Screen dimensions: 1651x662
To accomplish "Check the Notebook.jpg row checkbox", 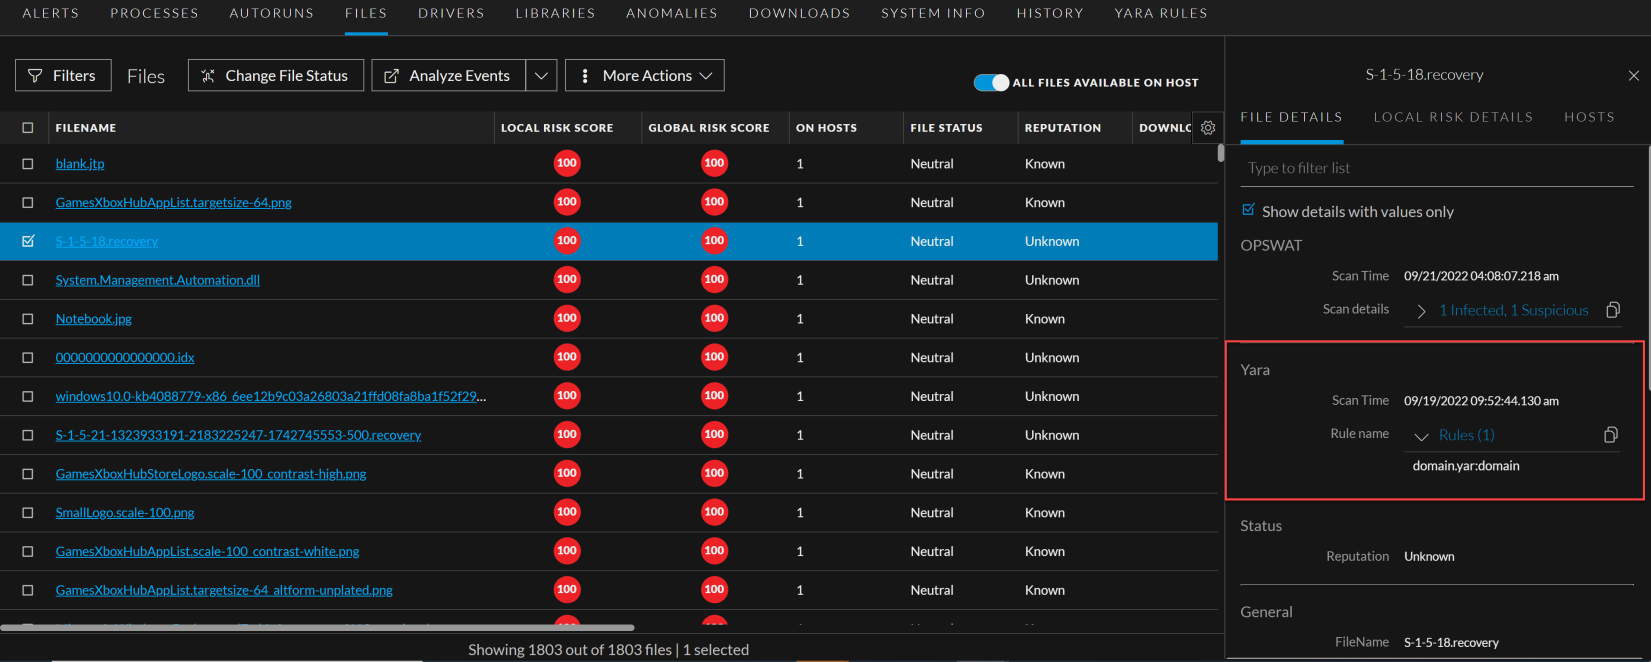I will [28, 319].
